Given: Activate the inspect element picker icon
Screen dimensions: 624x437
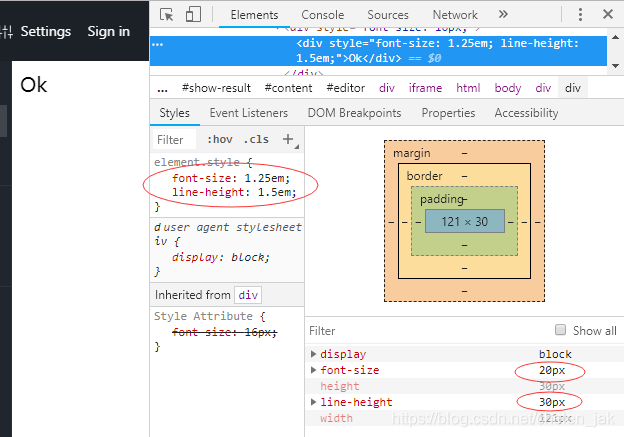Looking at the screenshot, I should point(166,15).
